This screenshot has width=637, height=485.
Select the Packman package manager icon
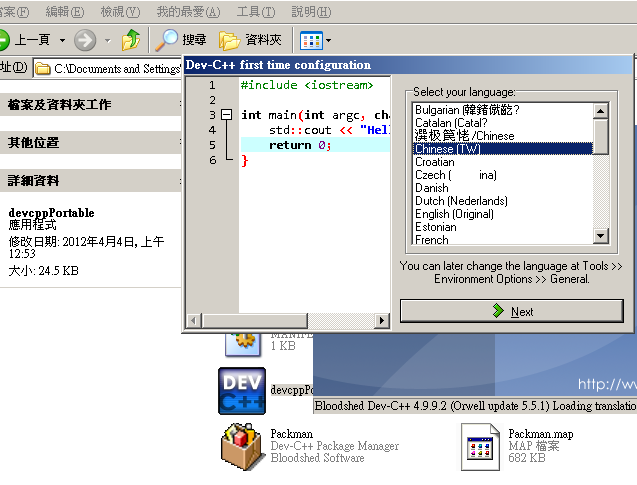click(x=242, y=446)
